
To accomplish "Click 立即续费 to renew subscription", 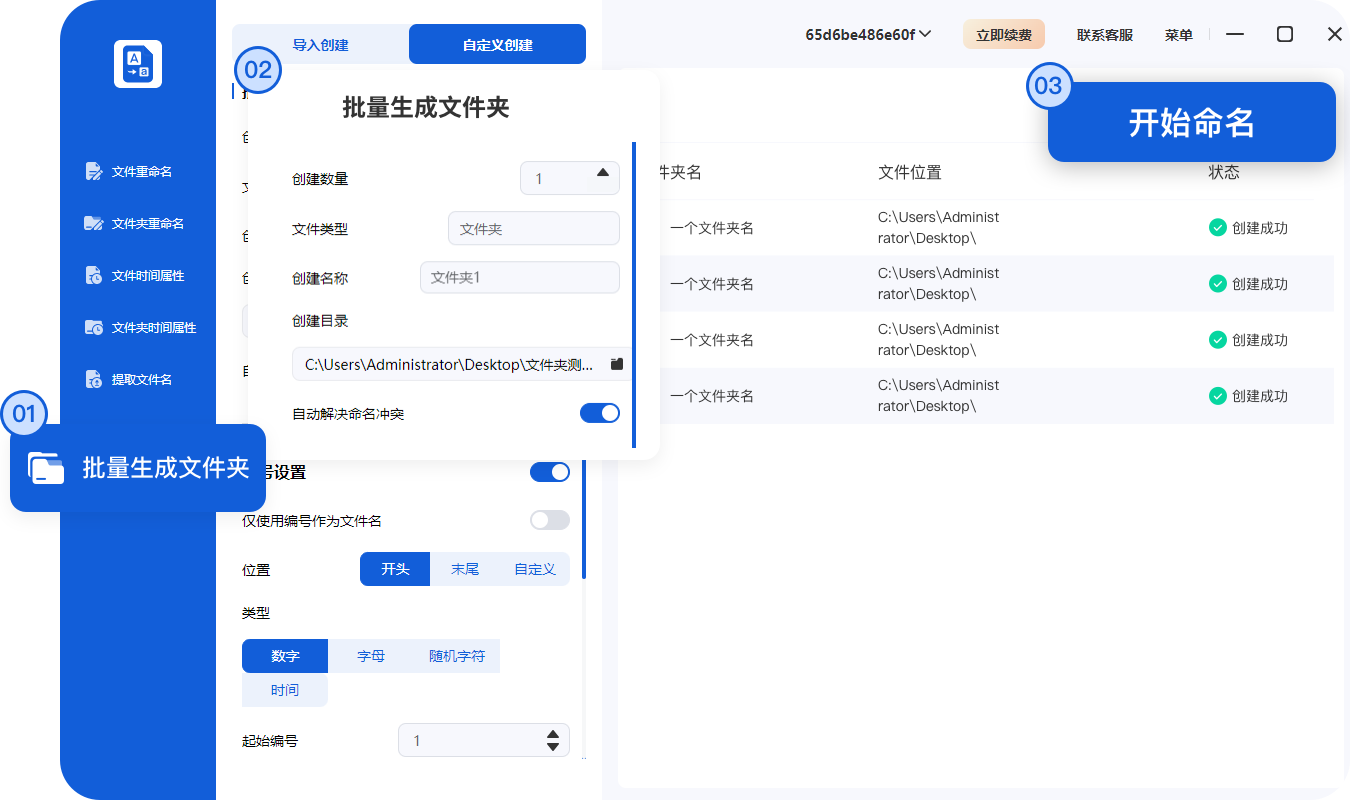I will [1003, 33].
